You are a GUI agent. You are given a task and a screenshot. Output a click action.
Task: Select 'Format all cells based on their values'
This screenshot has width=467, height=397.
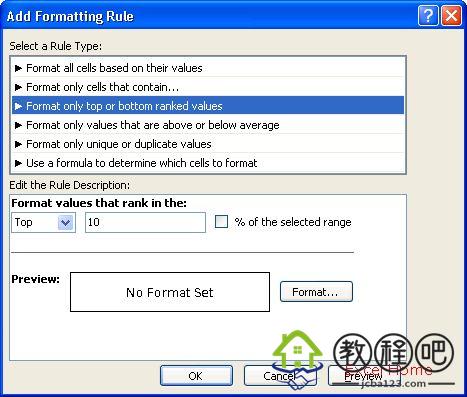point(208,68)
